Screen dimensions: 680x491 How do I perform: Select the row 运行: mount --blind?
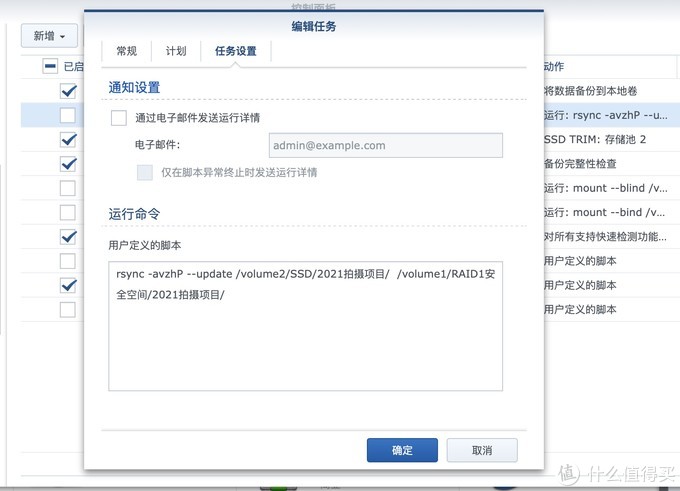pos(606,188)
